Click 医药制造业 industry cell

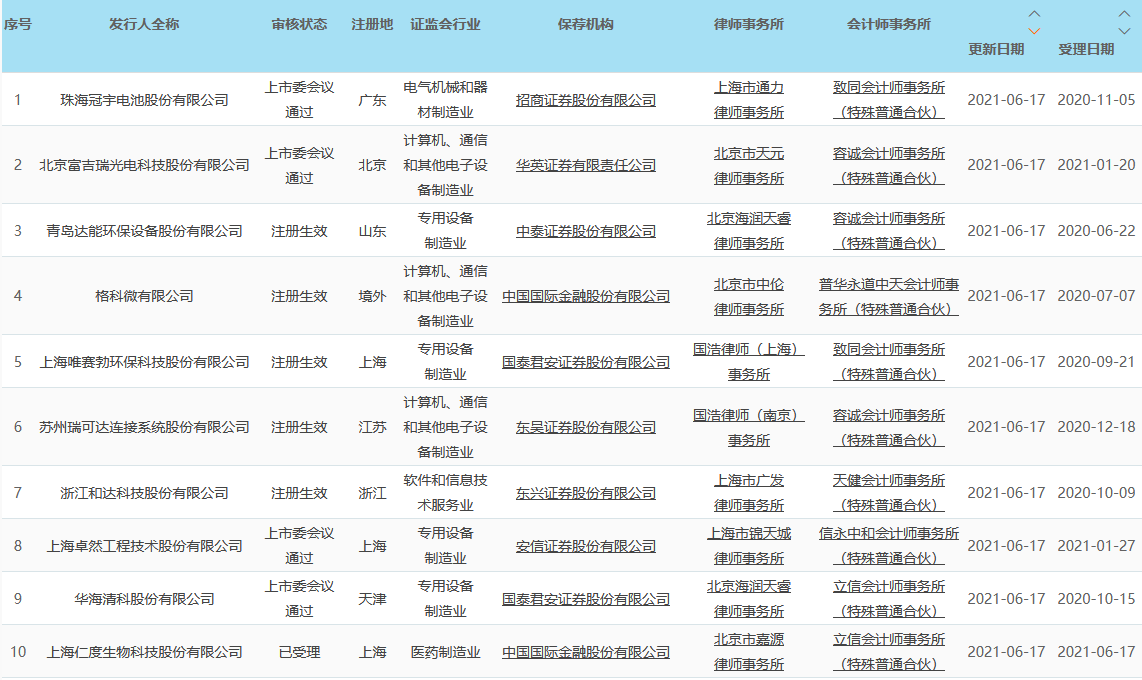(x=445, y=652)
